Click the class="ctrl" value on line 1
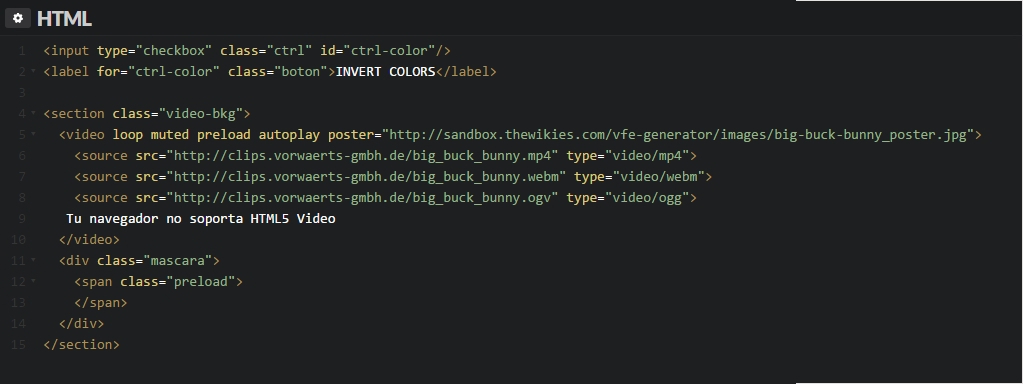 point(289,51)
